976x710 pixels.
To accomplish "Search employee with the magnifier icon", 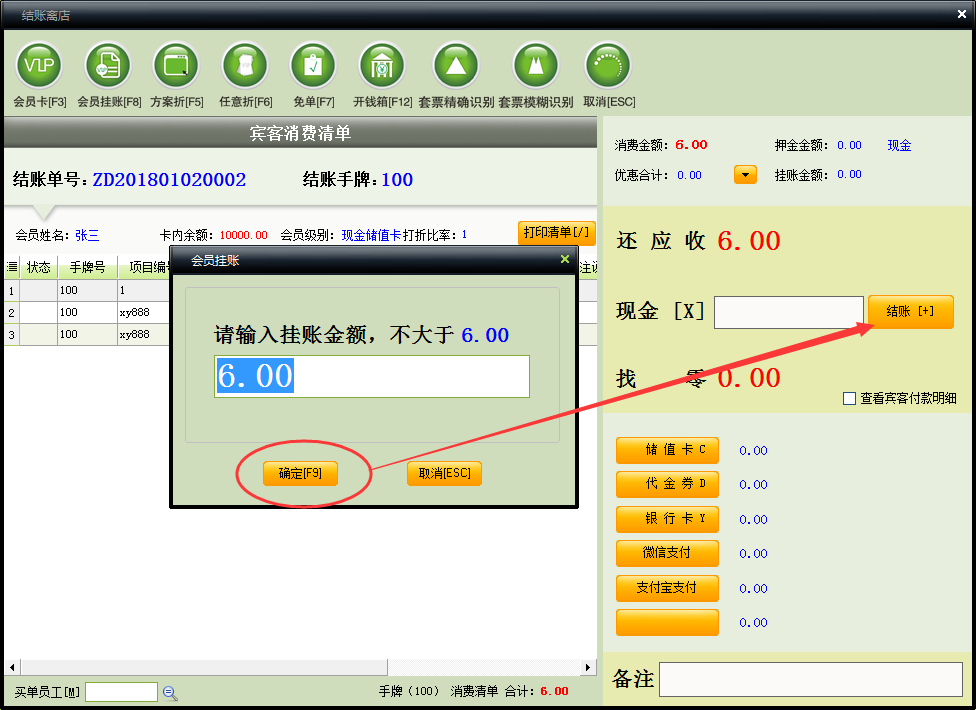I will tap(170, 692).
